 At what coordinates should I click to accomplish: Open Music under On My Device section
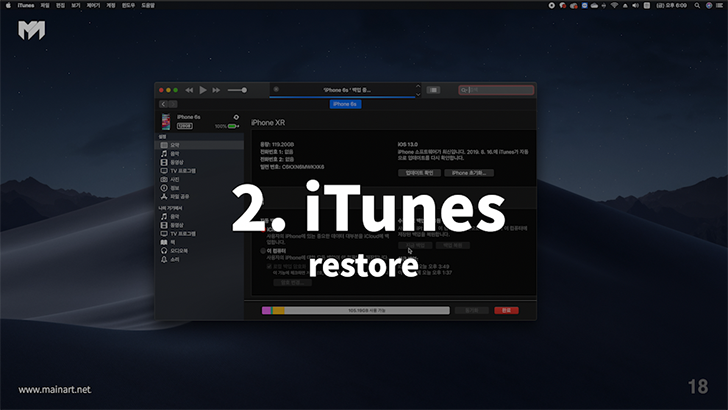199,216
